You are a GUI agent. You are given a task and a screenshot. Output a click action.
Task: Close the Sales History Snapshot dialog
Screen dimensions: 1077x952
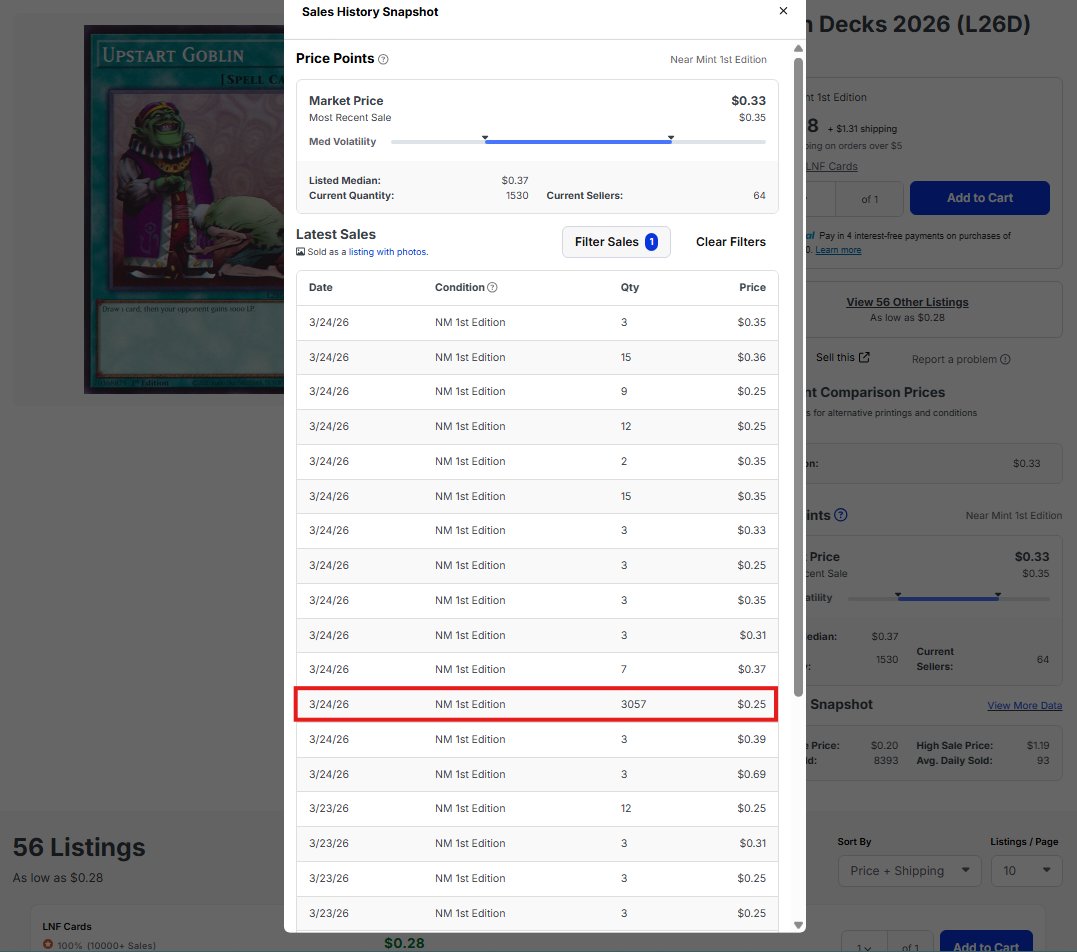coord(783,11)
